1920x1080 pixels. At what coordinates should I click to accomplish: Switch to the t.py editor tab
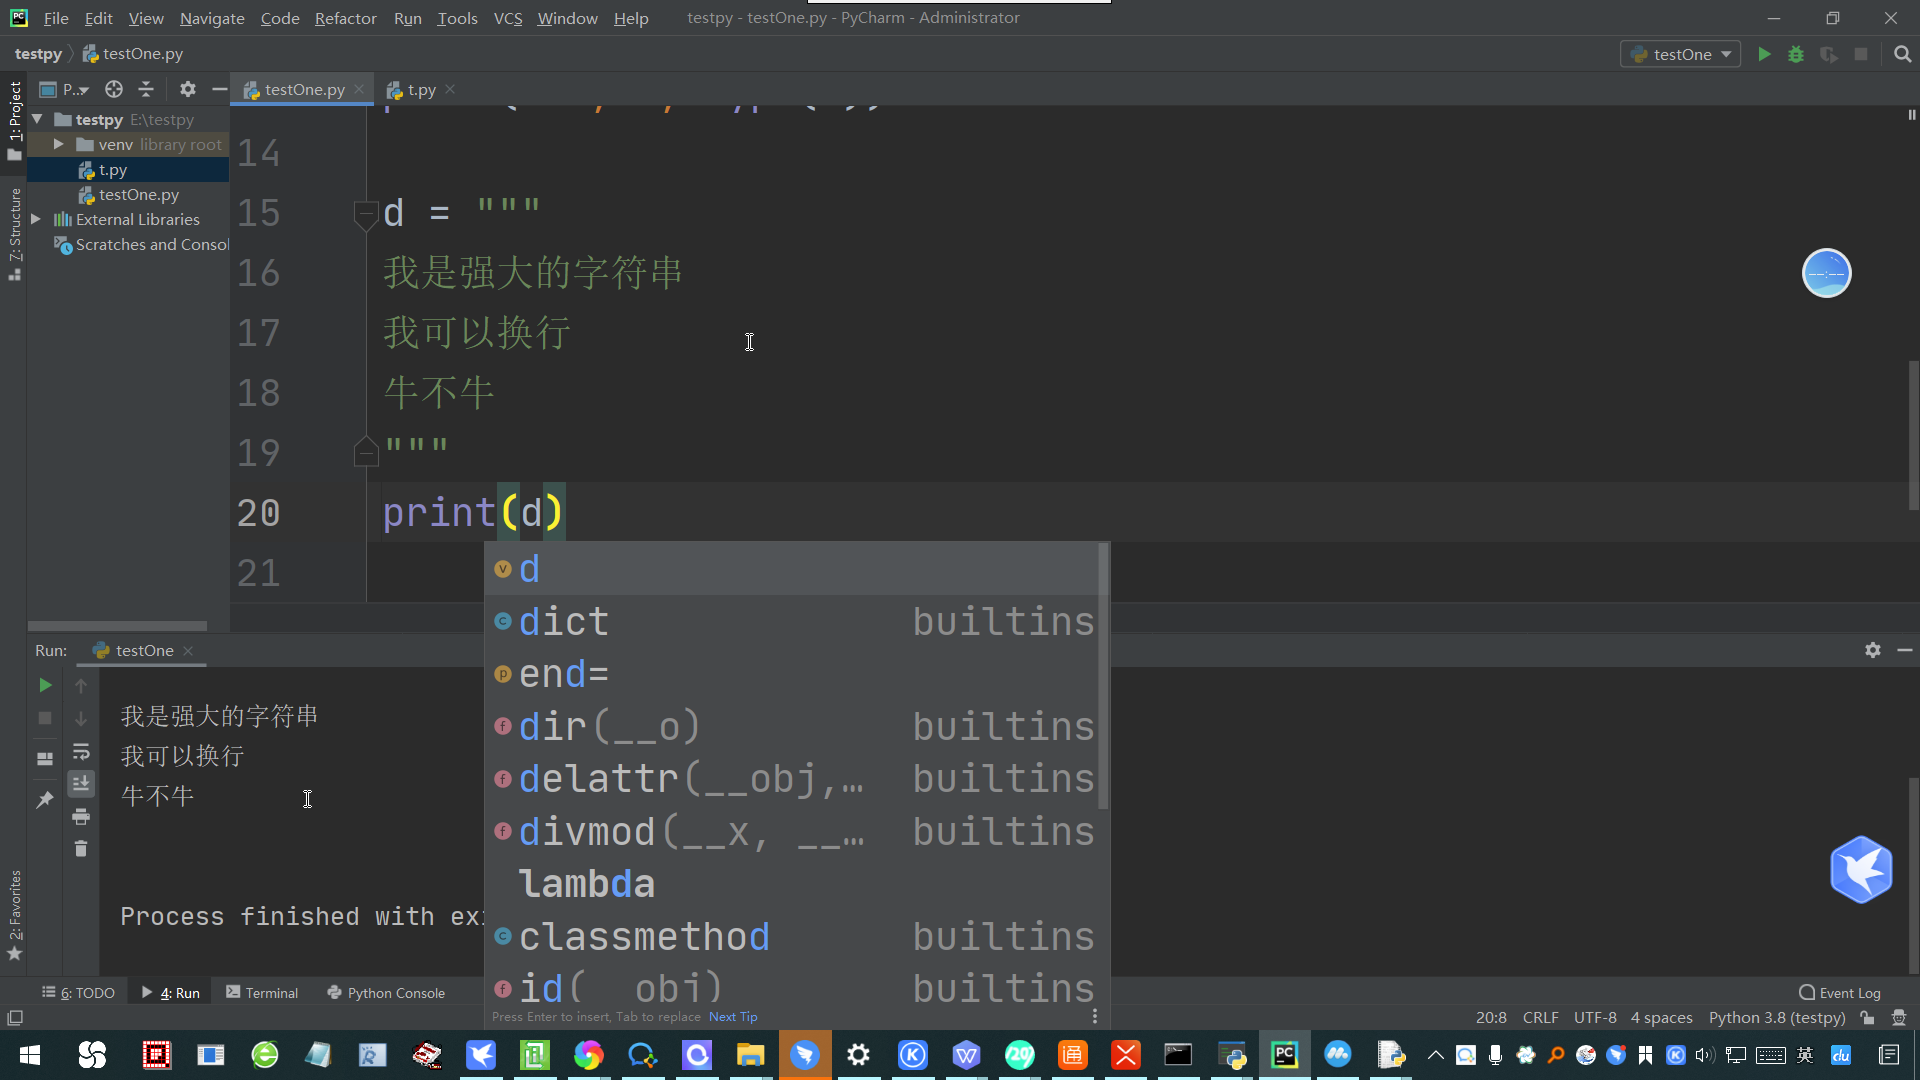pos(421,89)
